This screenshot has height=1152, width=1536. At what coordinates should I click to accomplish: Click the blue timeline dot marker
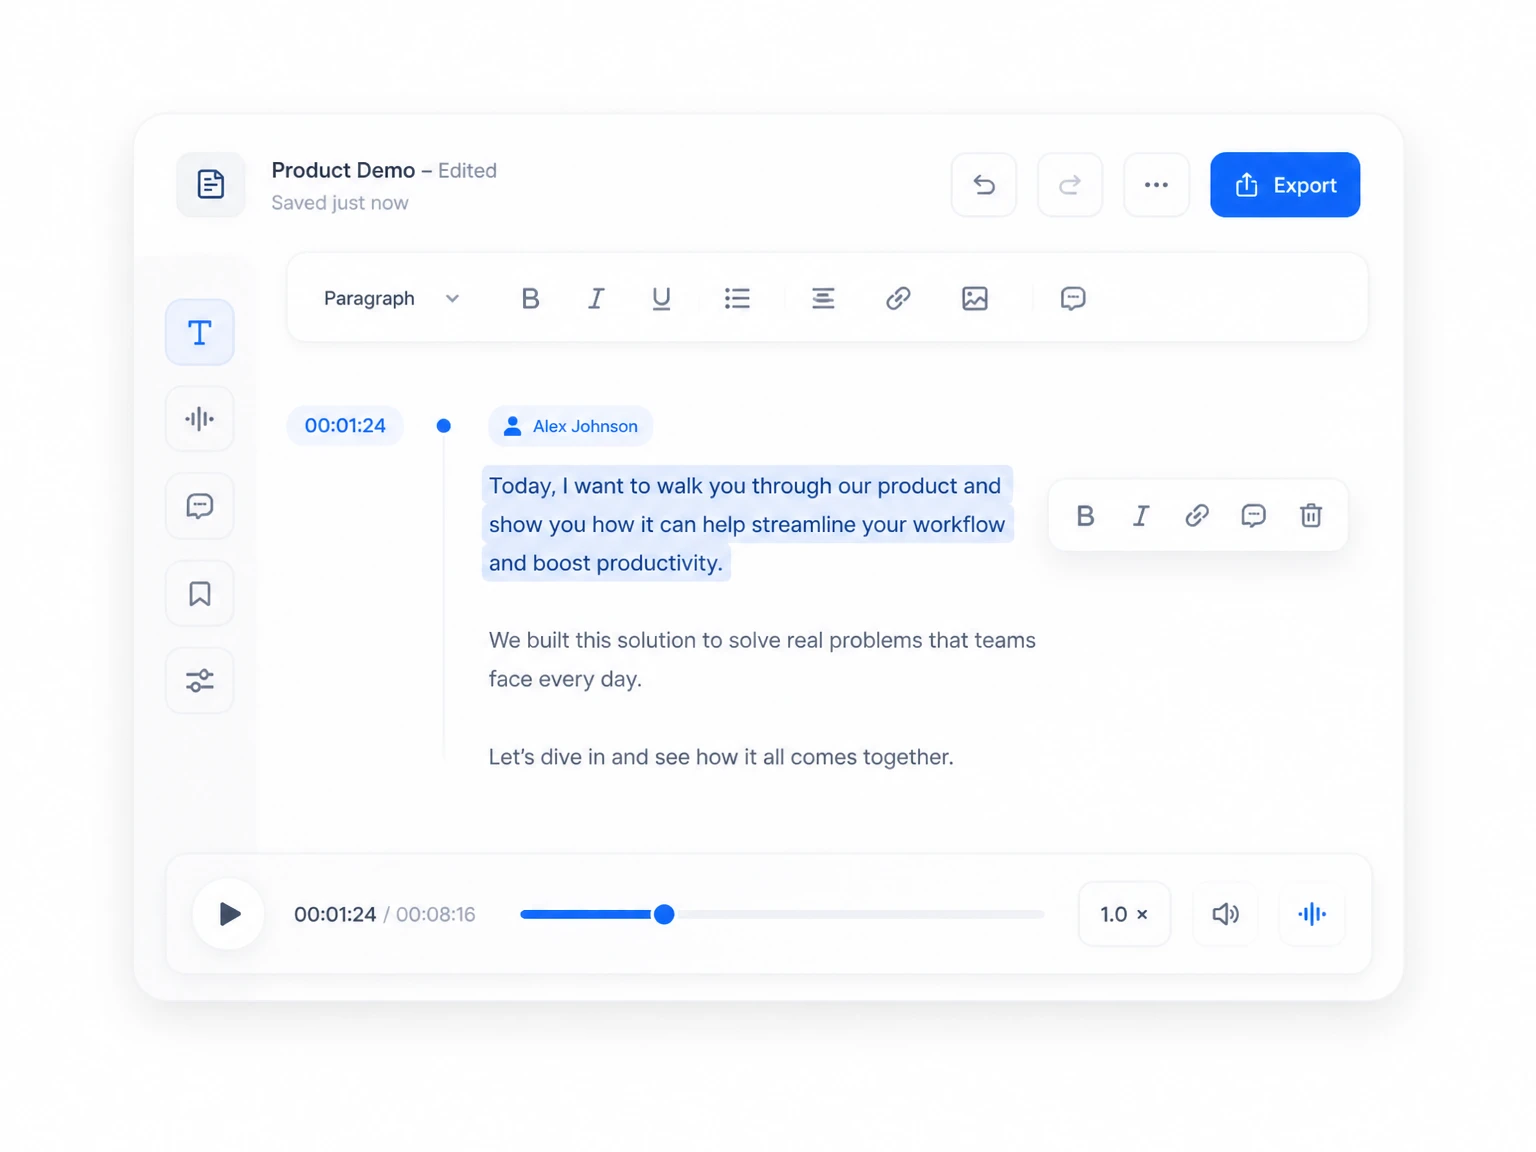(x=443, y=426)
